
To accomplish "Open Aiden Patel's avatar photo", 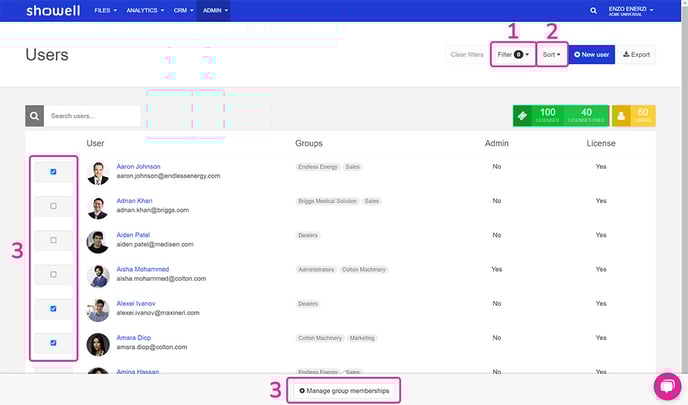I will point(98,241).
